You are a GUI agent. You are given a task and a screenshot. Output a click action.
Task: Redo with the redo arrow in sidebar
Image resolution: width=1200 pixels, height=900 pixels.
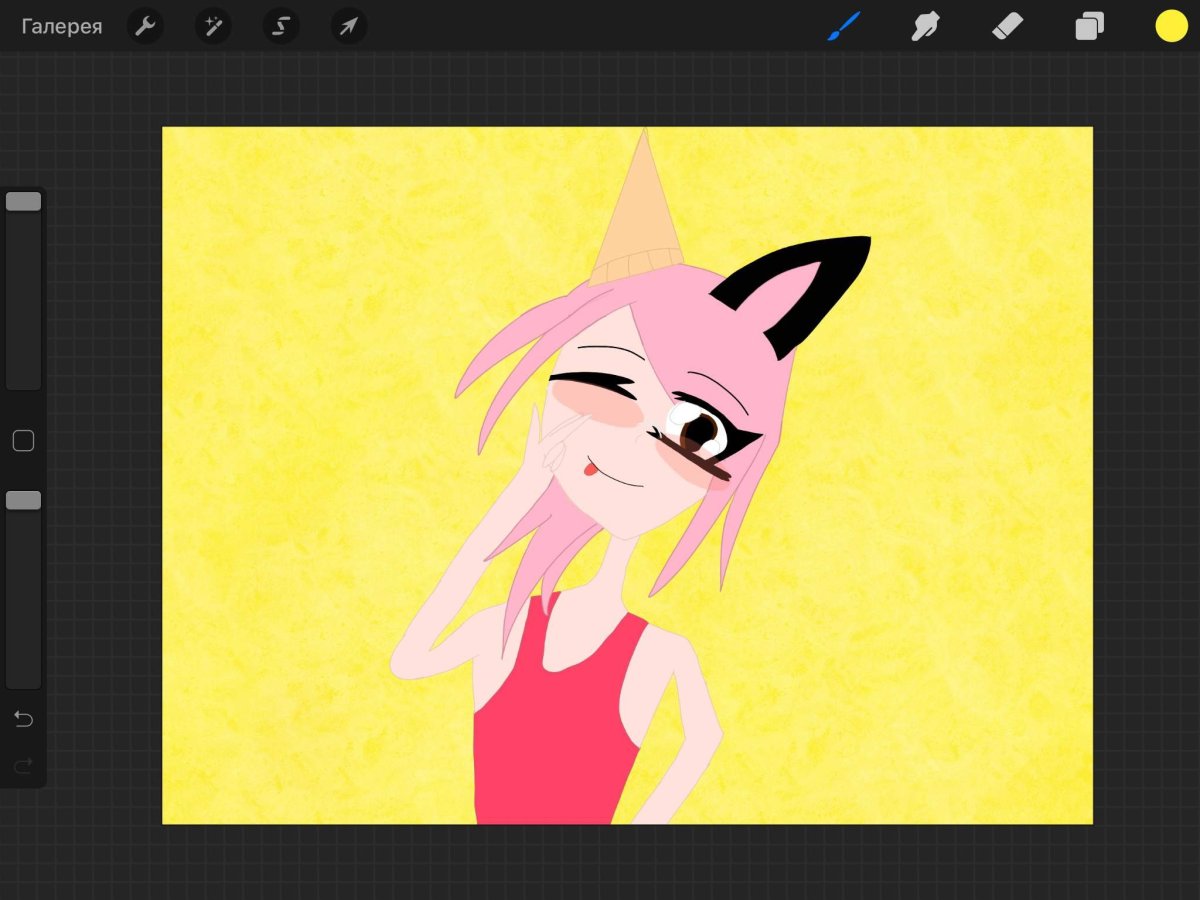pos(23,766)
